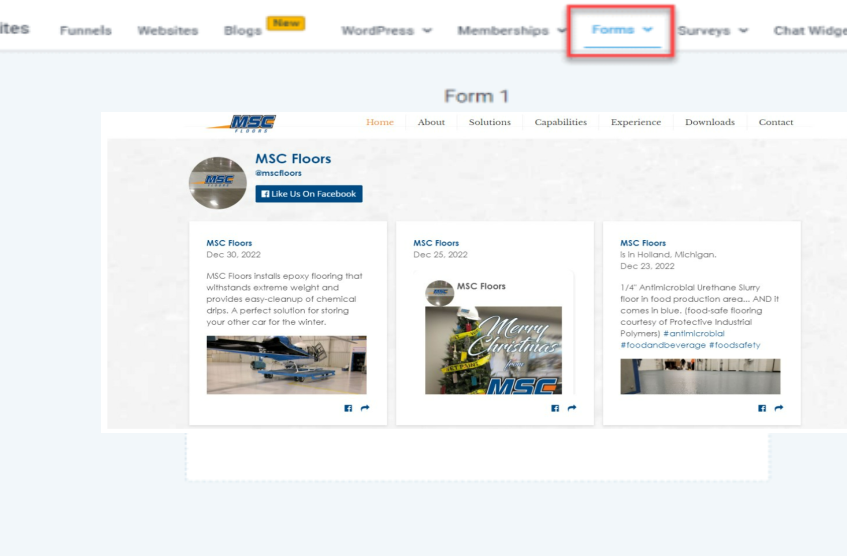The width and height of the screenshot is (847, 556).
Task: Open the blue floor photo in Dec 23 post
Action: 700,377
